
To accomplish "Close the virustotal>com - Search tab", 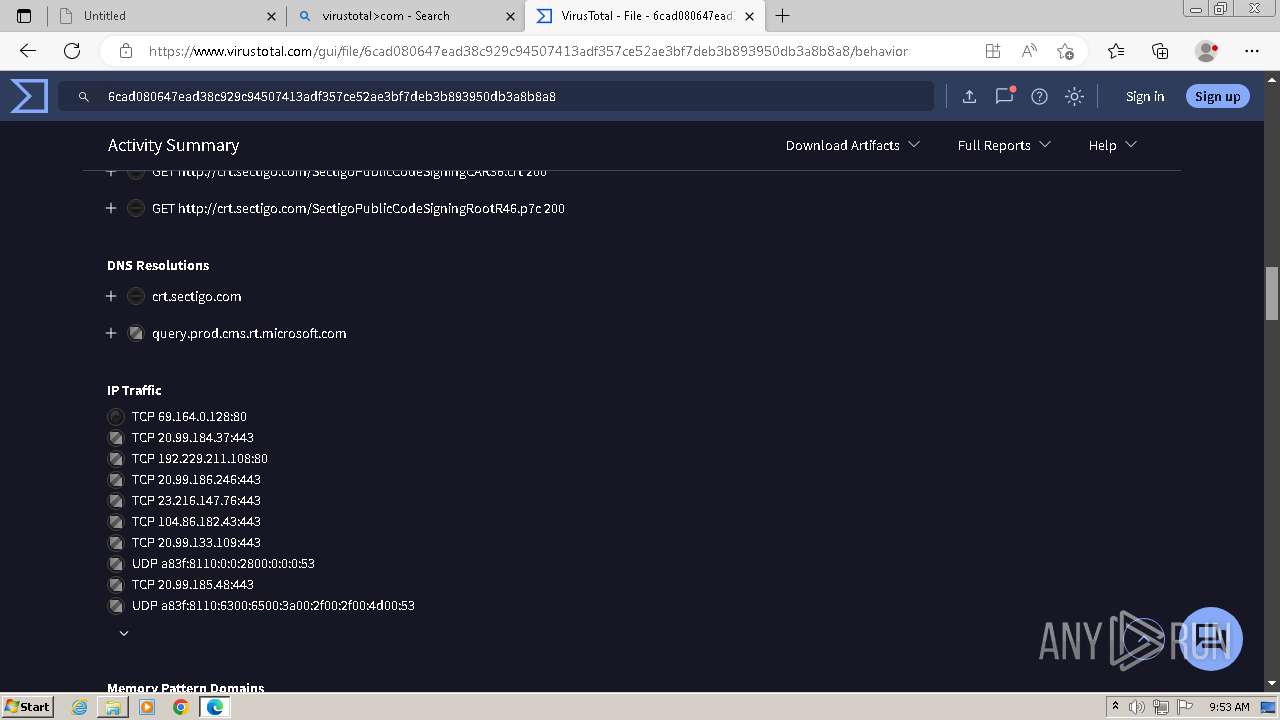I will (x=511, y=16).
